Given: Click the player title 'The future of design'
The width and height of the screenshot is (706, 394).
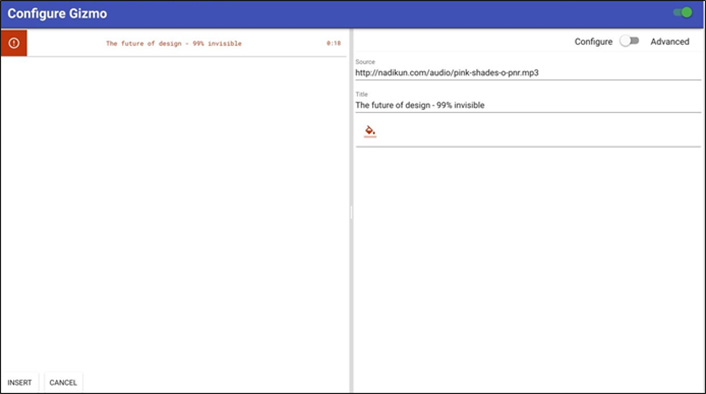Looking at the screenshot, I should point(174,43).
